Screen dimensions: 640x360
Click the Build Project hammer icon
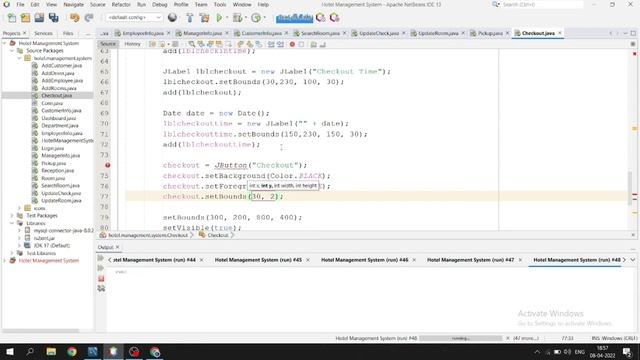[189, 18]
